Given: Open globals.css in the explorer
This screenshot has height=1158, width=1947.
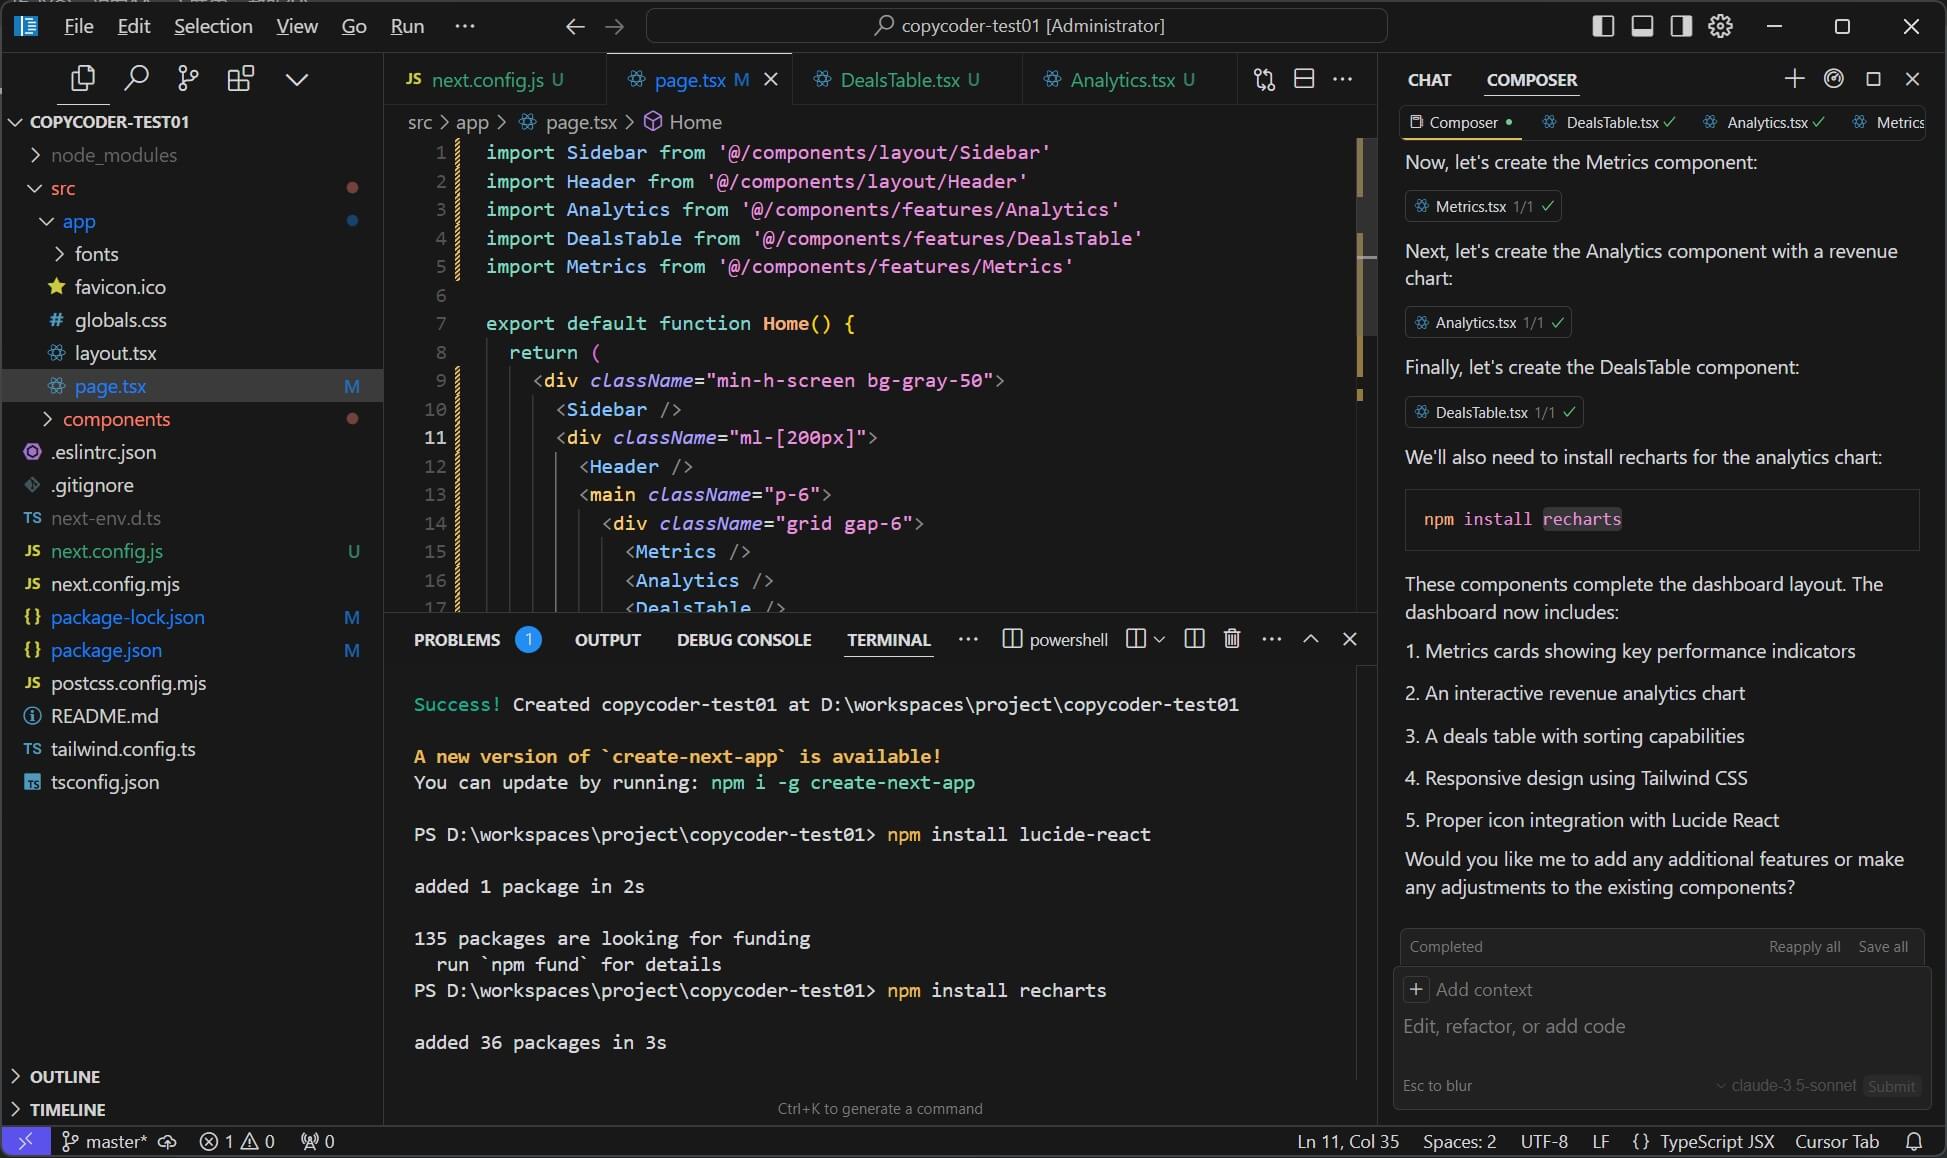Looking at the screenshot, I should (192, 320).
